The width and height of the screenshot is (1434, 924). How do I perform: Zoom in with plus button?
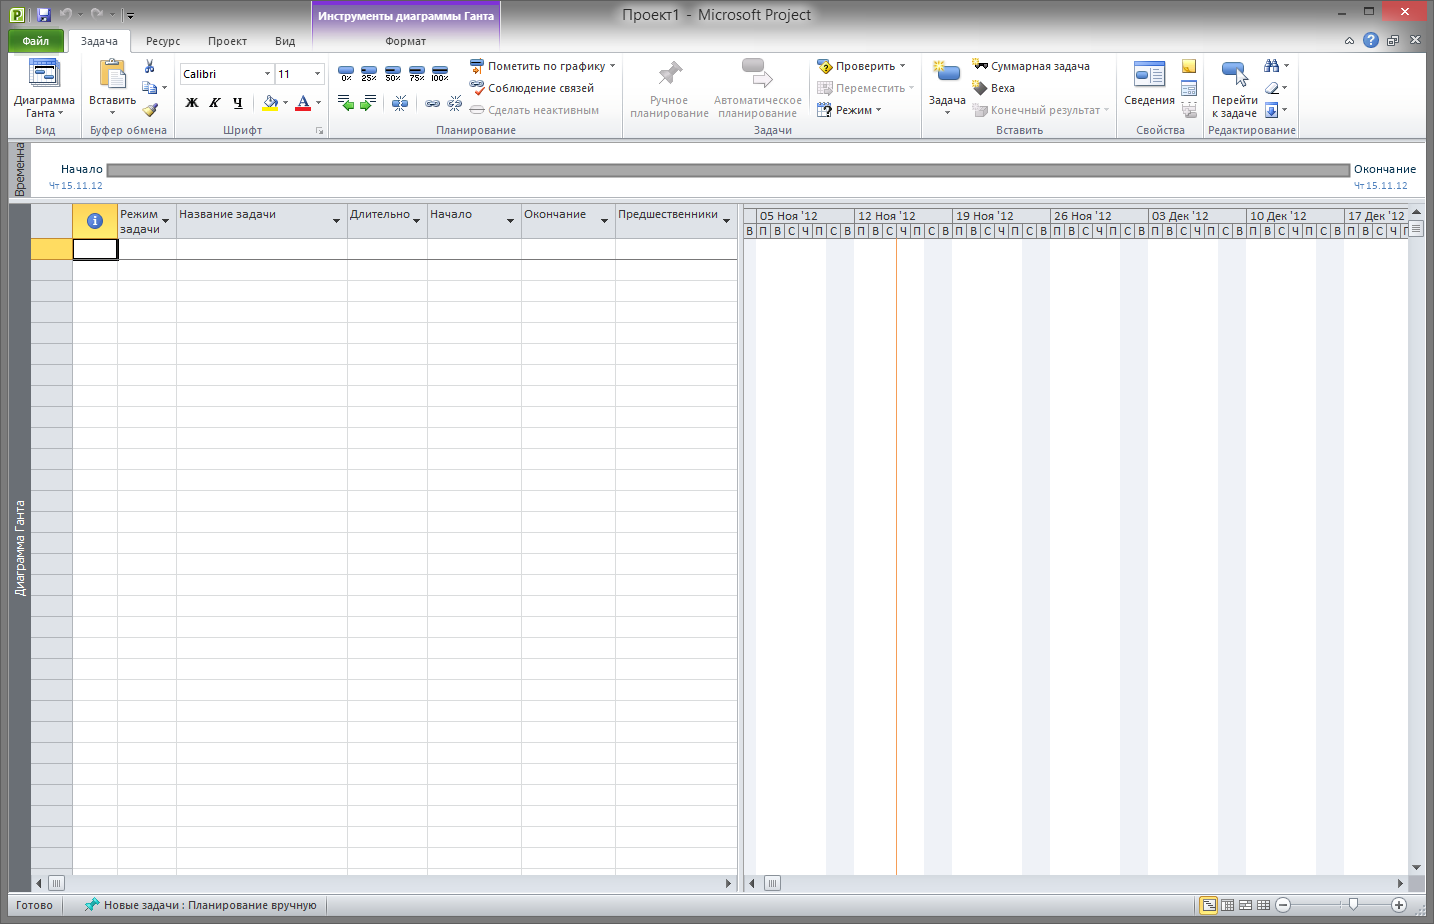coord(1399,905)
